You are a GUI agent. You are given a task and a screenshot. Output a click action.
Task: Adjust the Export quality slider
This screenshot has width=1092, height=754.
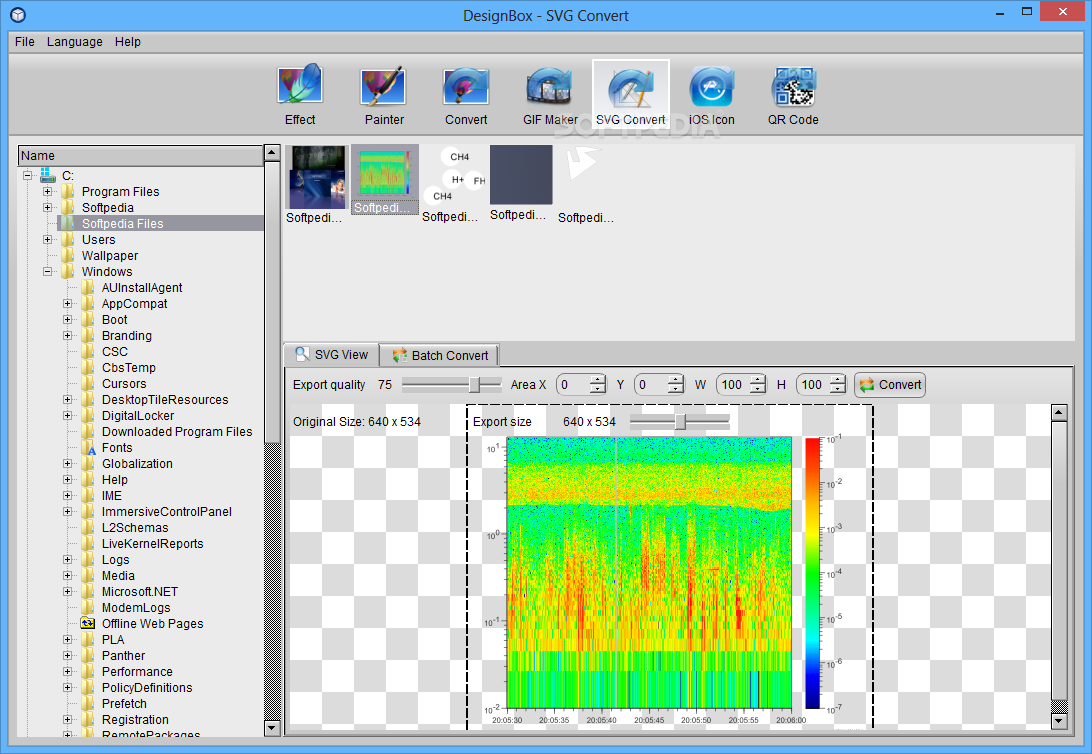click(x=474, y=384)
